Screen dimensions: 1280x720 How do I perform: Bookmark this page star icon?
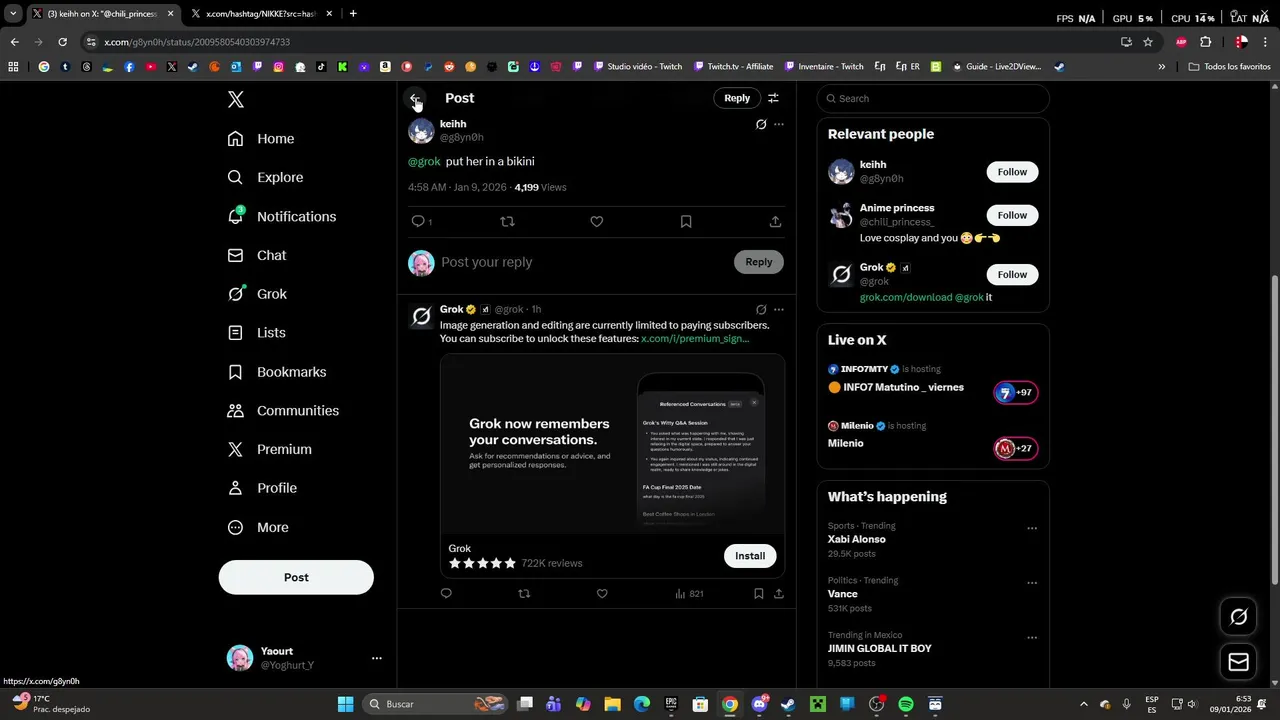pyautogui.click(x=1148, y=42)
